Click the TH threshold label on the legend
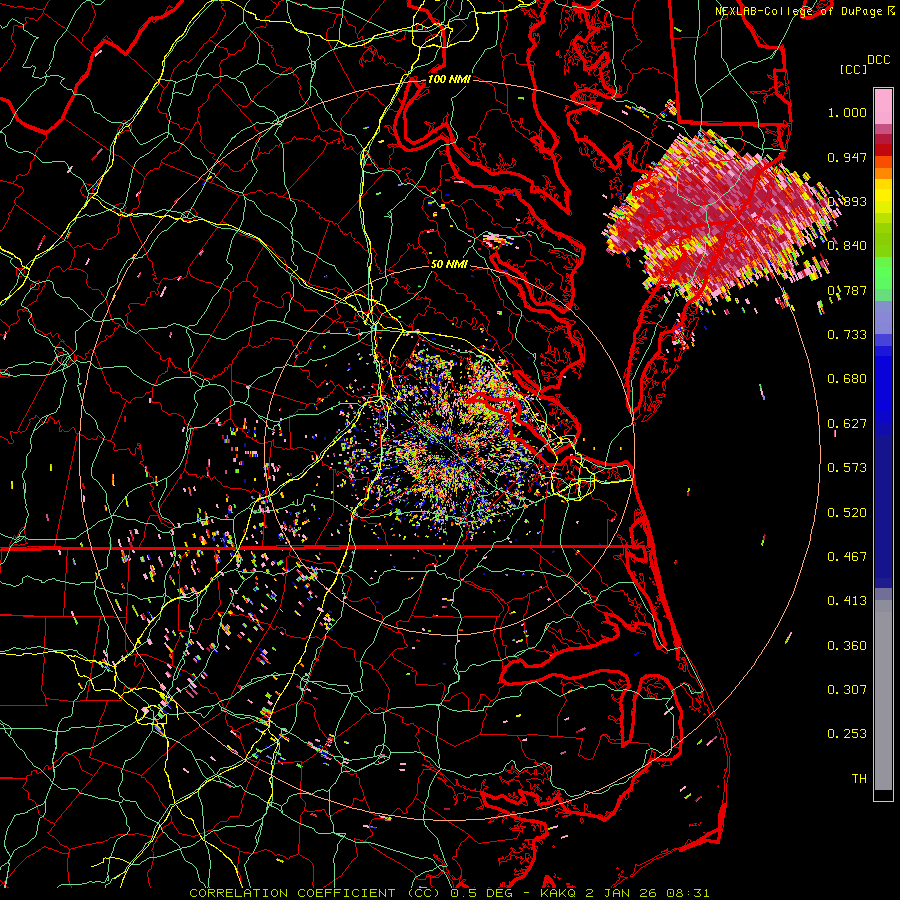The width and height of the screenshot is (900, 900). click(859, 779)
